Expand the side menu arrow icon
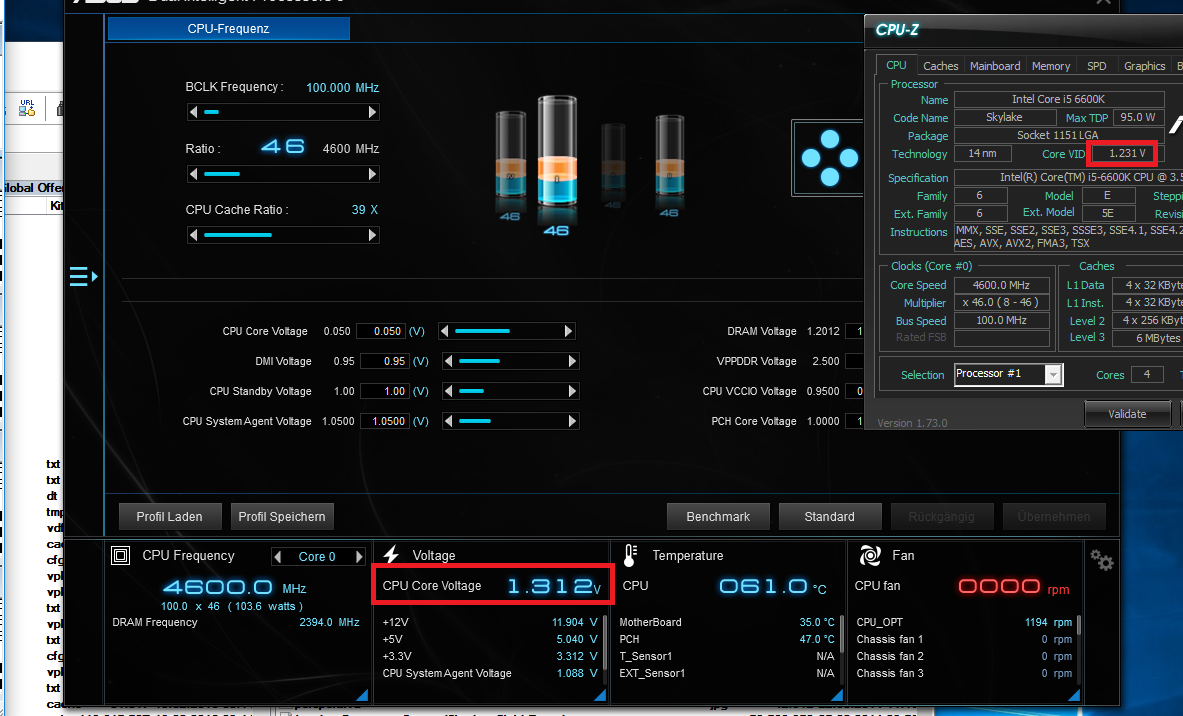 pos(83,277)
